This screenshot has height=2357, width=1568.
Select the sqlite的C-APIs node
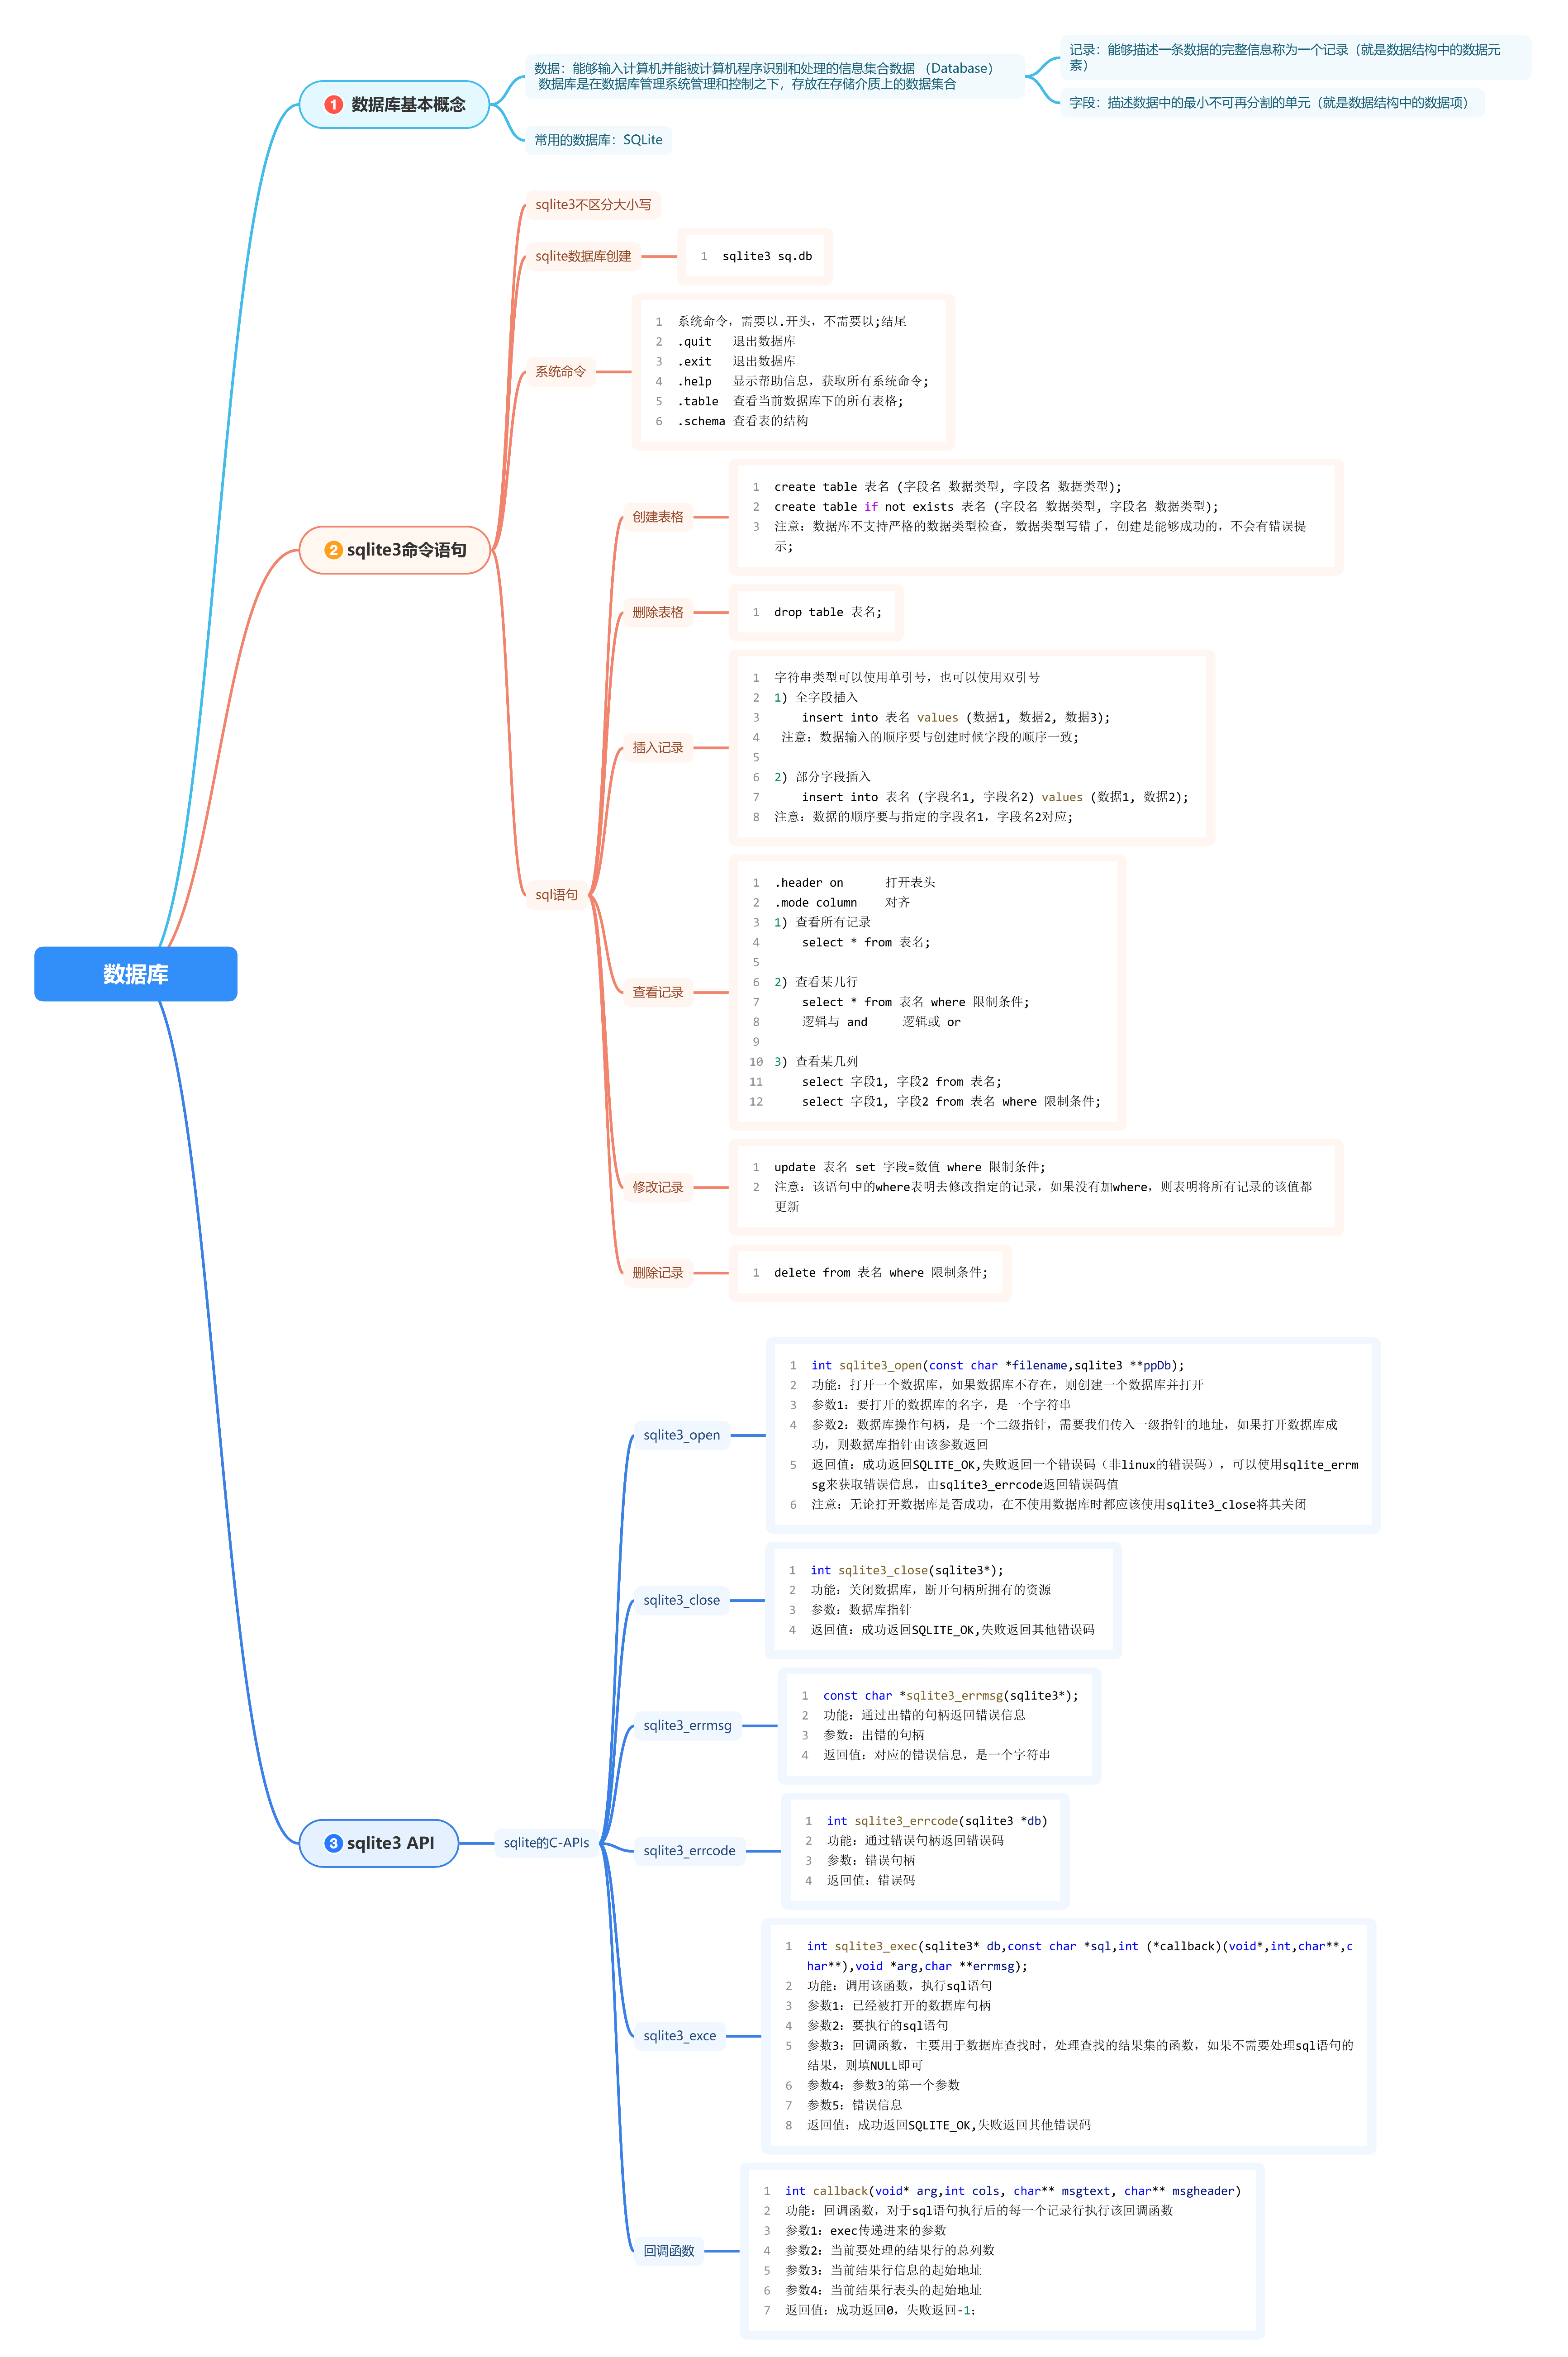[546, 1843]
